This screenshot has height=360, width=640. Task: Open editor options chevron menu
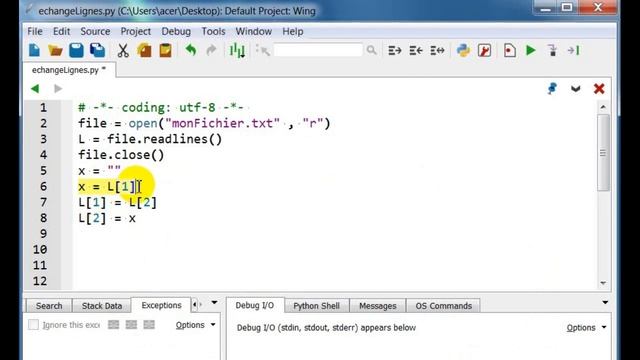pyautogui.click(x=576, y=89)
